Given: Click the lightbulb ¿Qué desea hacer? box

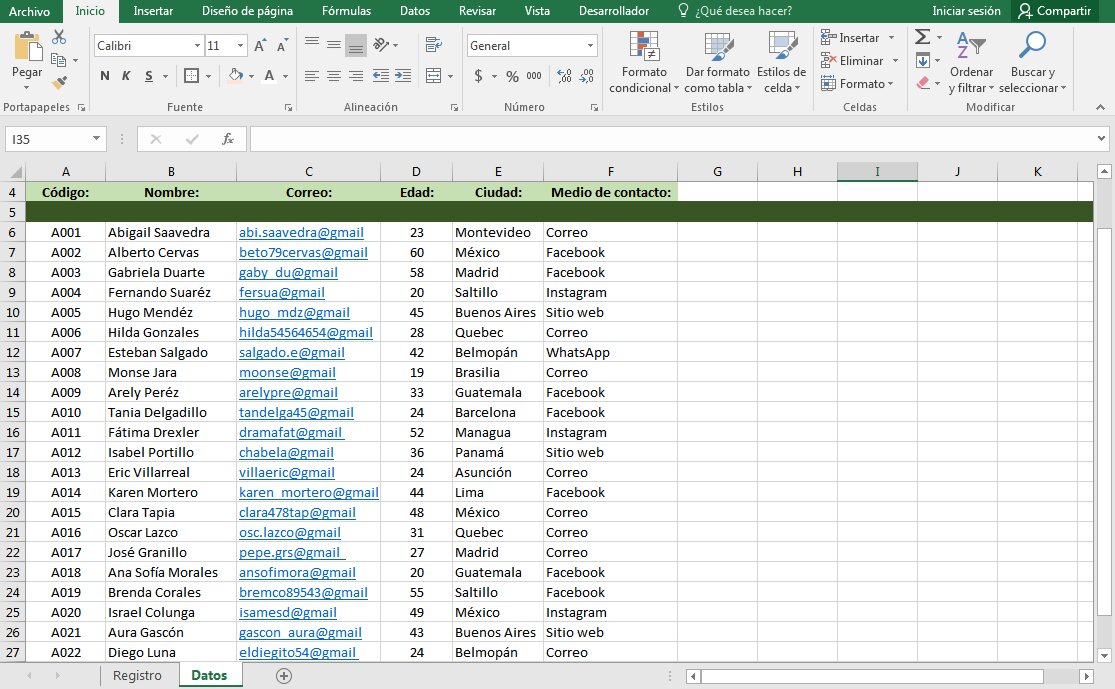Looking at the screenshot, I should pos(735,11).
